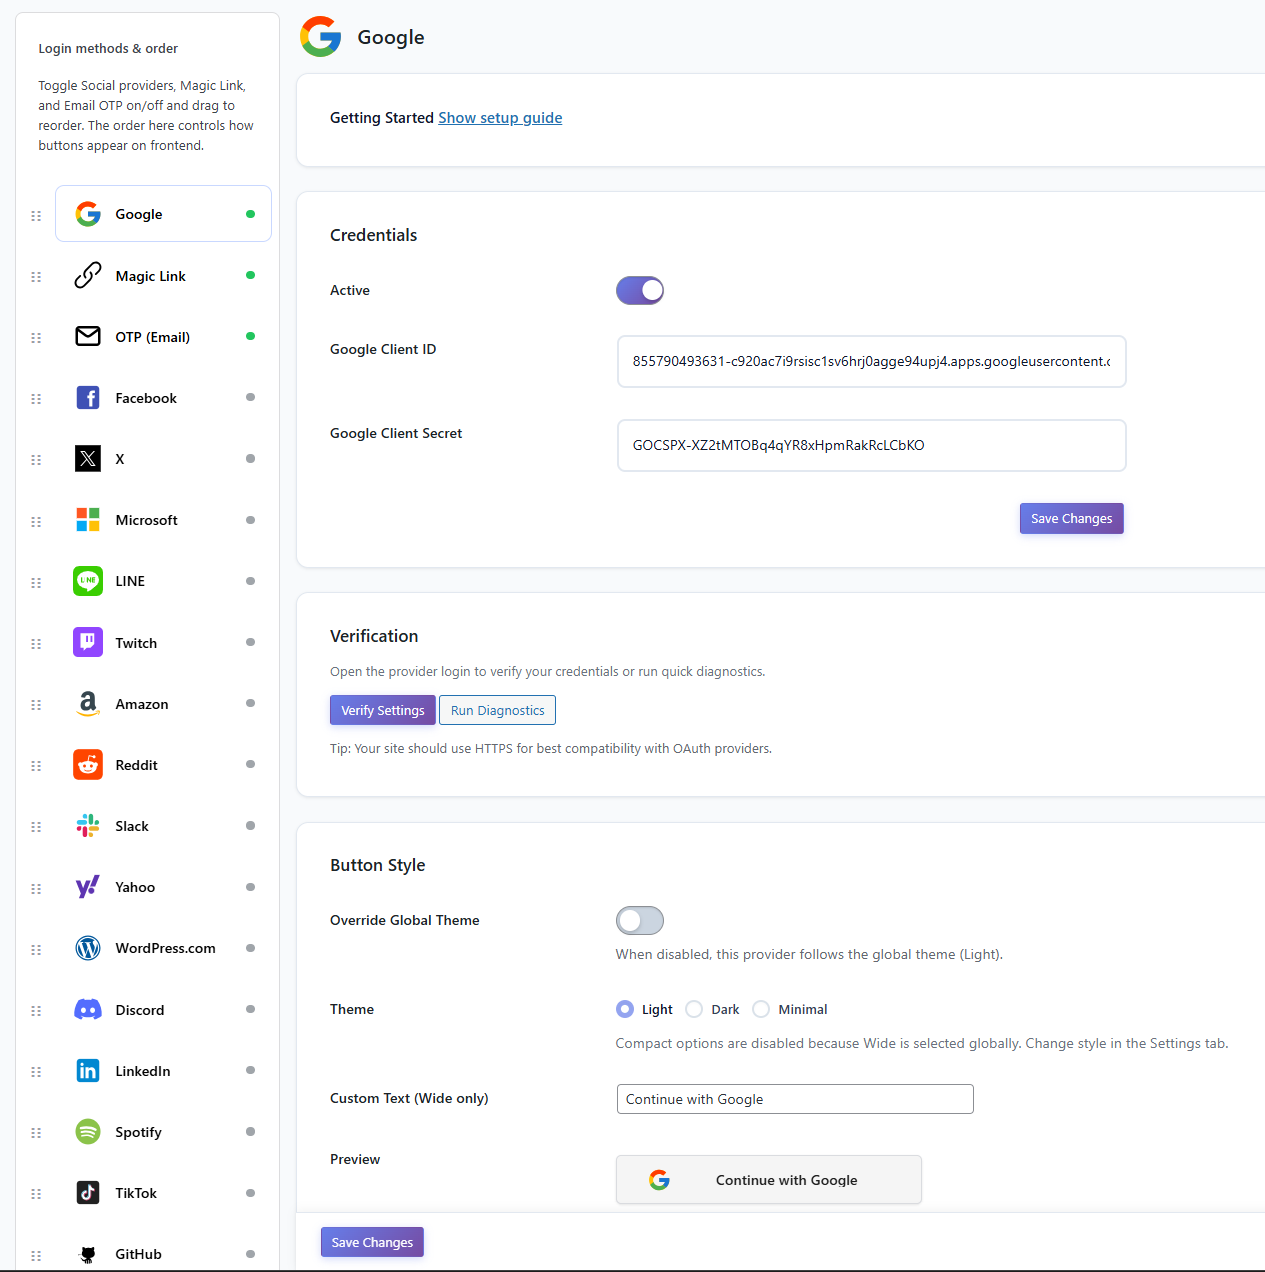Grab the drag handle beside Spotify
Viewport: 1265px width, 1272px height.
[x=36, y=1133]
